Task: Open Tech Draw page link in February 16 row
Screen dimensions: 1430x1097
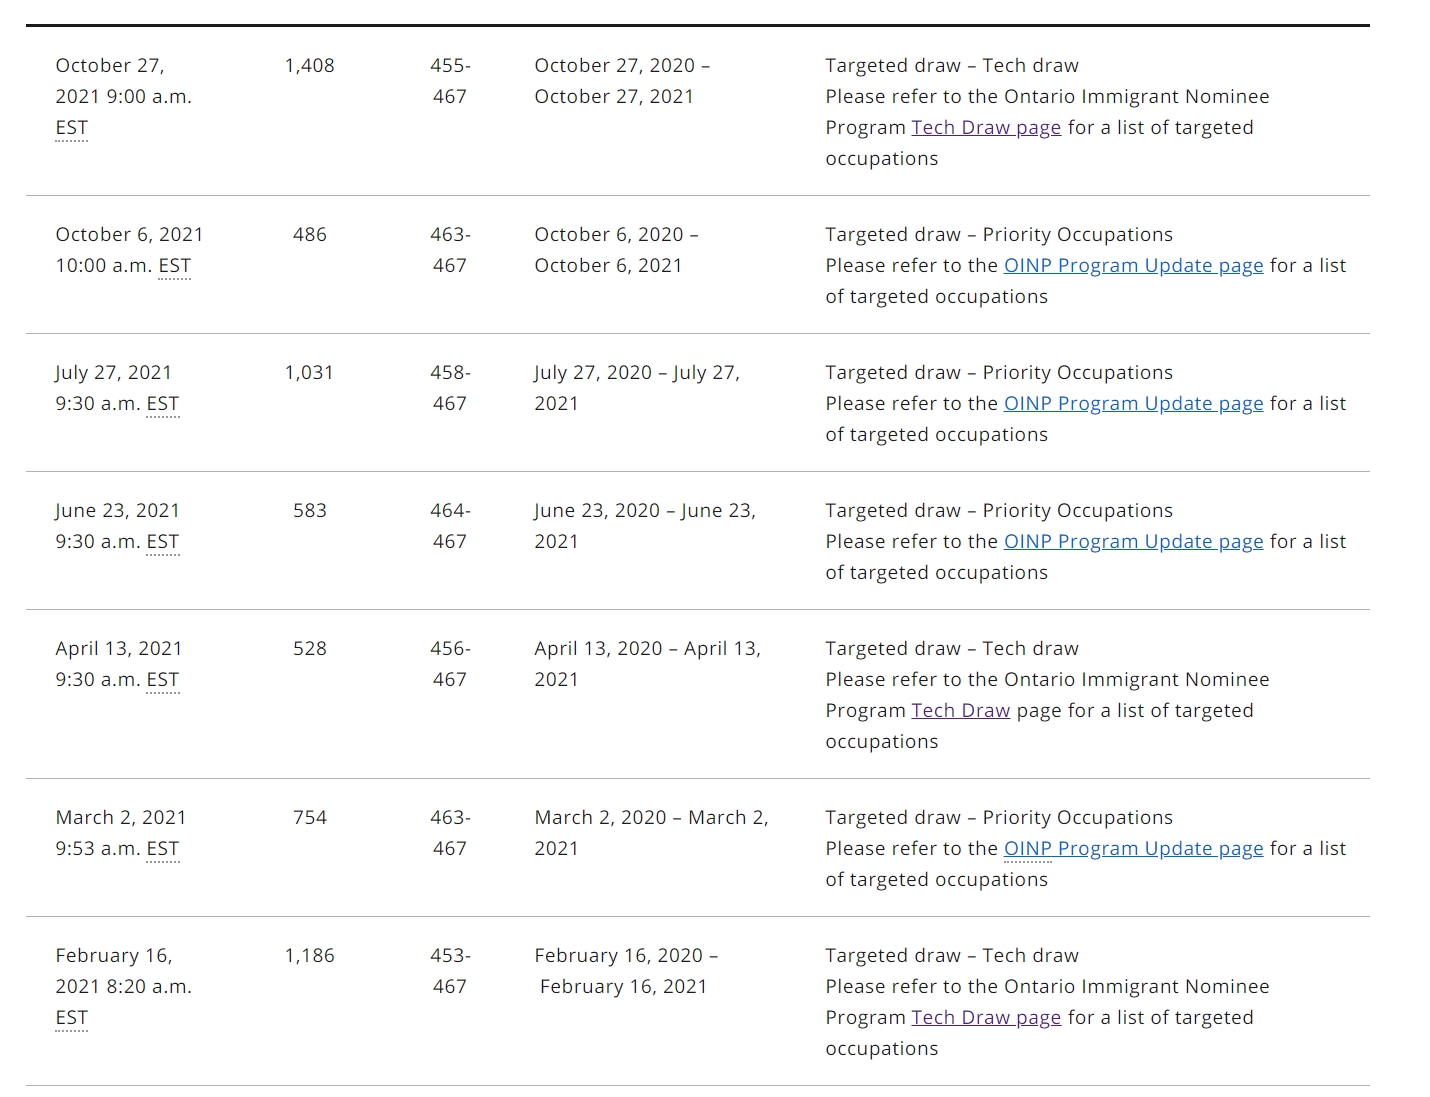Action: click(x=985, y=1018)
